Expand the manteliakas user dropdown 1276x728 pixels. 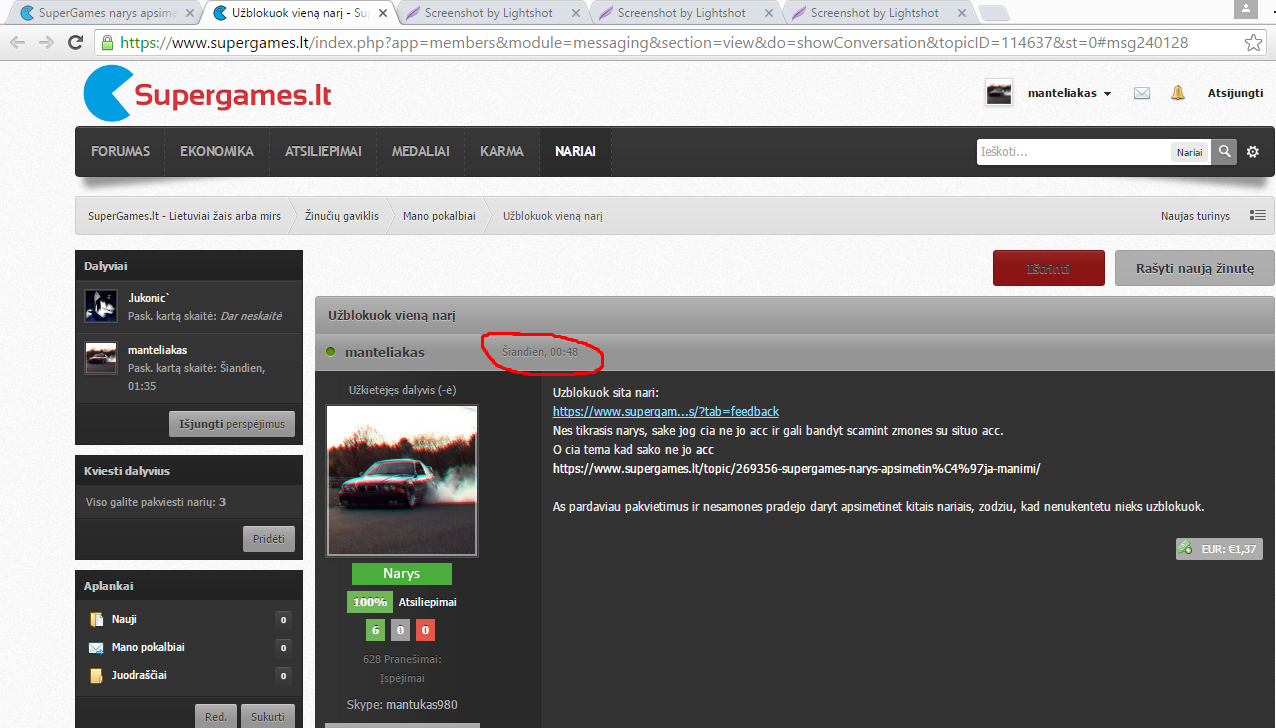[x=1069, y=93]
